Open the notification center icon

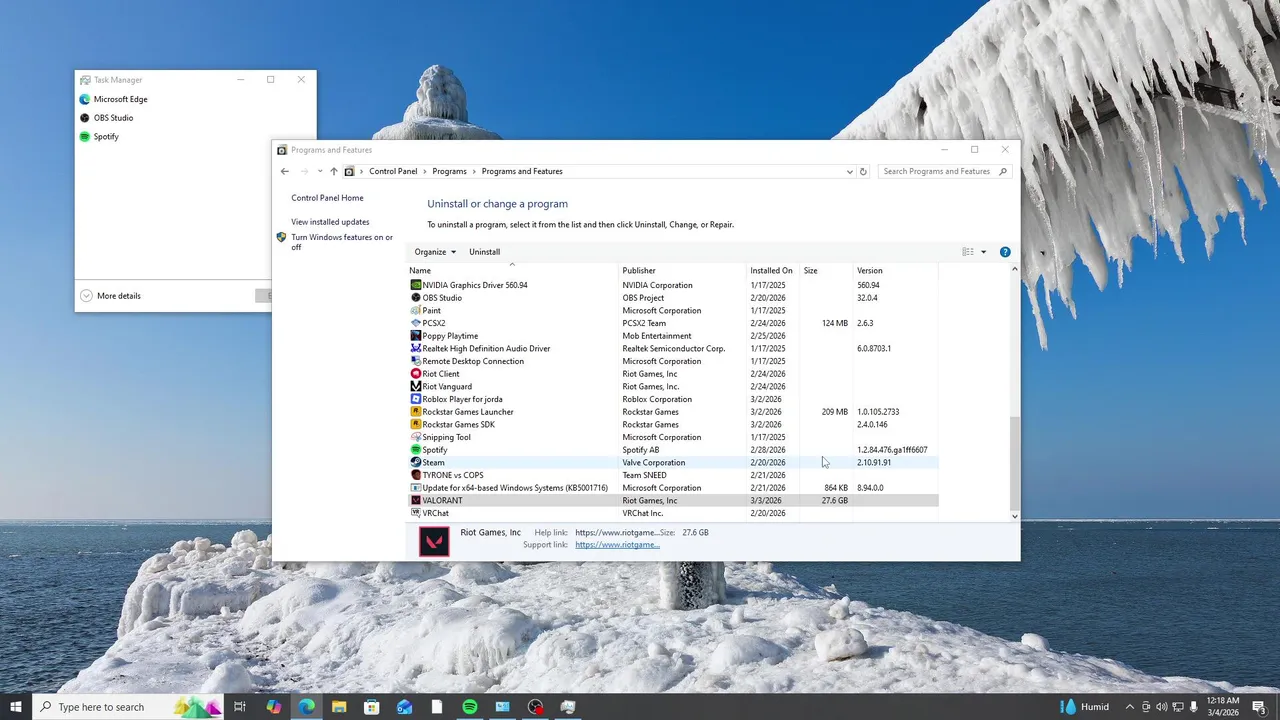[1259, 707]
